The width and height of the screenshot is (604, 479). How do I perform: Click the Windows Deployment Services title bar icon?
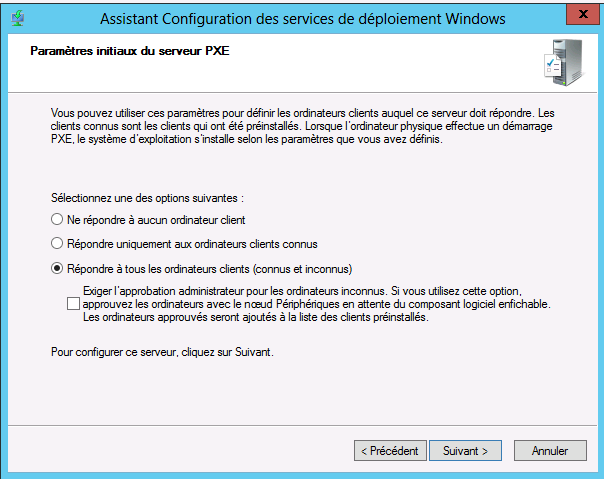point(18,18)
